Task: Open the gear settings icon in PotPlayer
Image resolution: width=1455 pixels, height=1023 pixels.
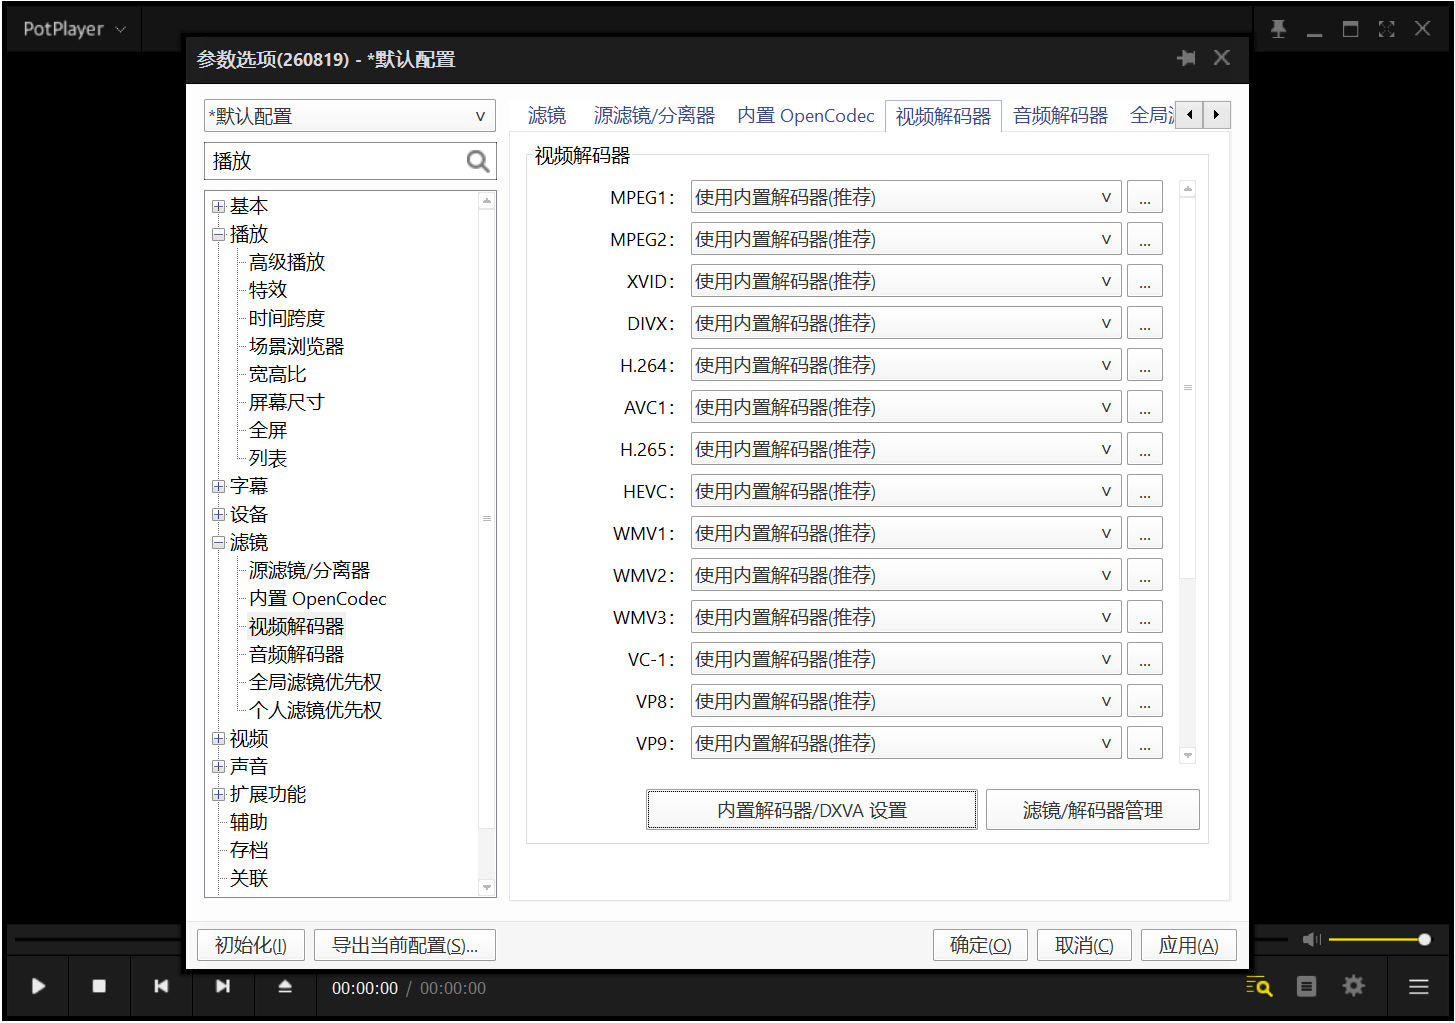Action: [x=1353, y=986]
